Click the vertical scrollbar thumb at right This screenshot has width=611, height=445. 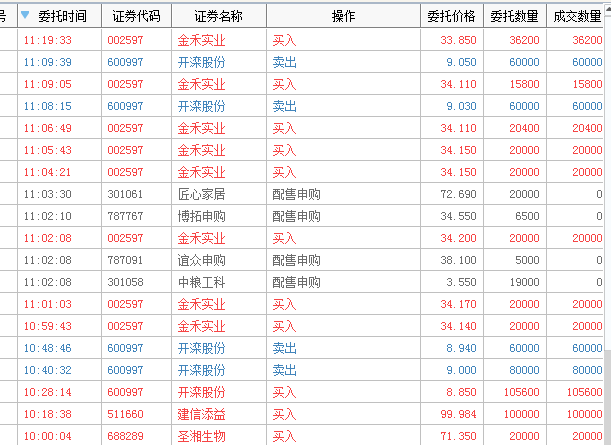[x=607, y=183]
